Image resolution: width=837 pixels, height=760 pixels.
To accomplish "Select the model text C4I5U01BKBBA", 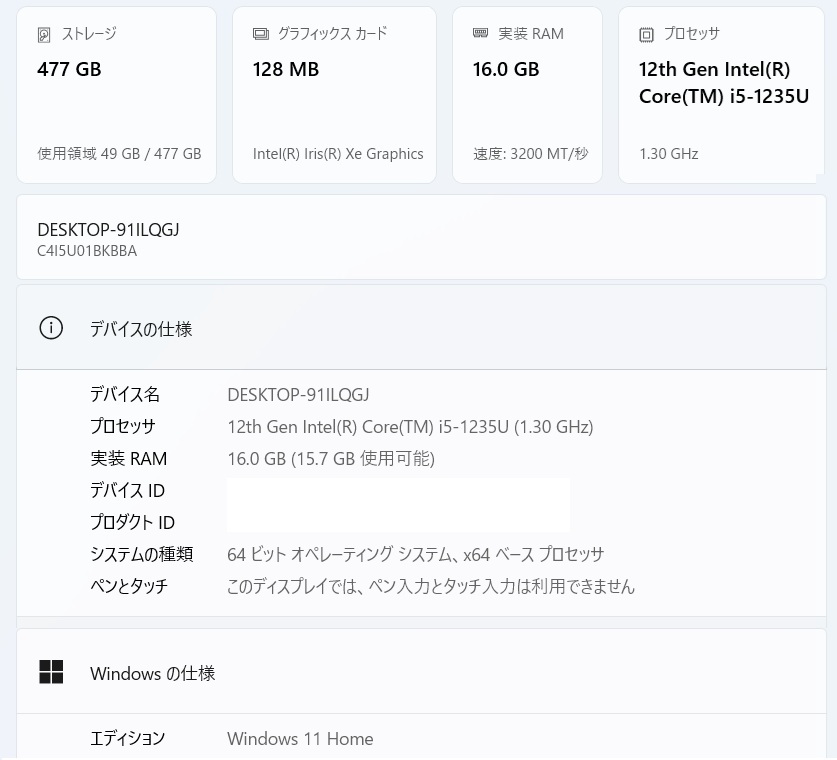I will tap(87, 251).
